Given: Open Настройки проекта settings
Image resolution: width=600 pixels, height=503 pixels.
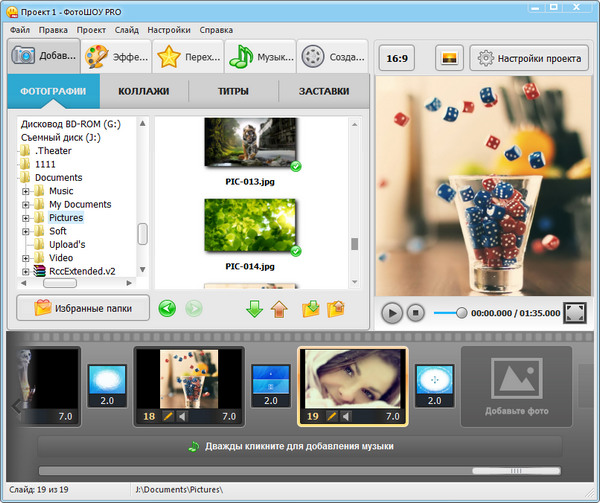Looking at the screenshot, I should click(x=528, y=58).
